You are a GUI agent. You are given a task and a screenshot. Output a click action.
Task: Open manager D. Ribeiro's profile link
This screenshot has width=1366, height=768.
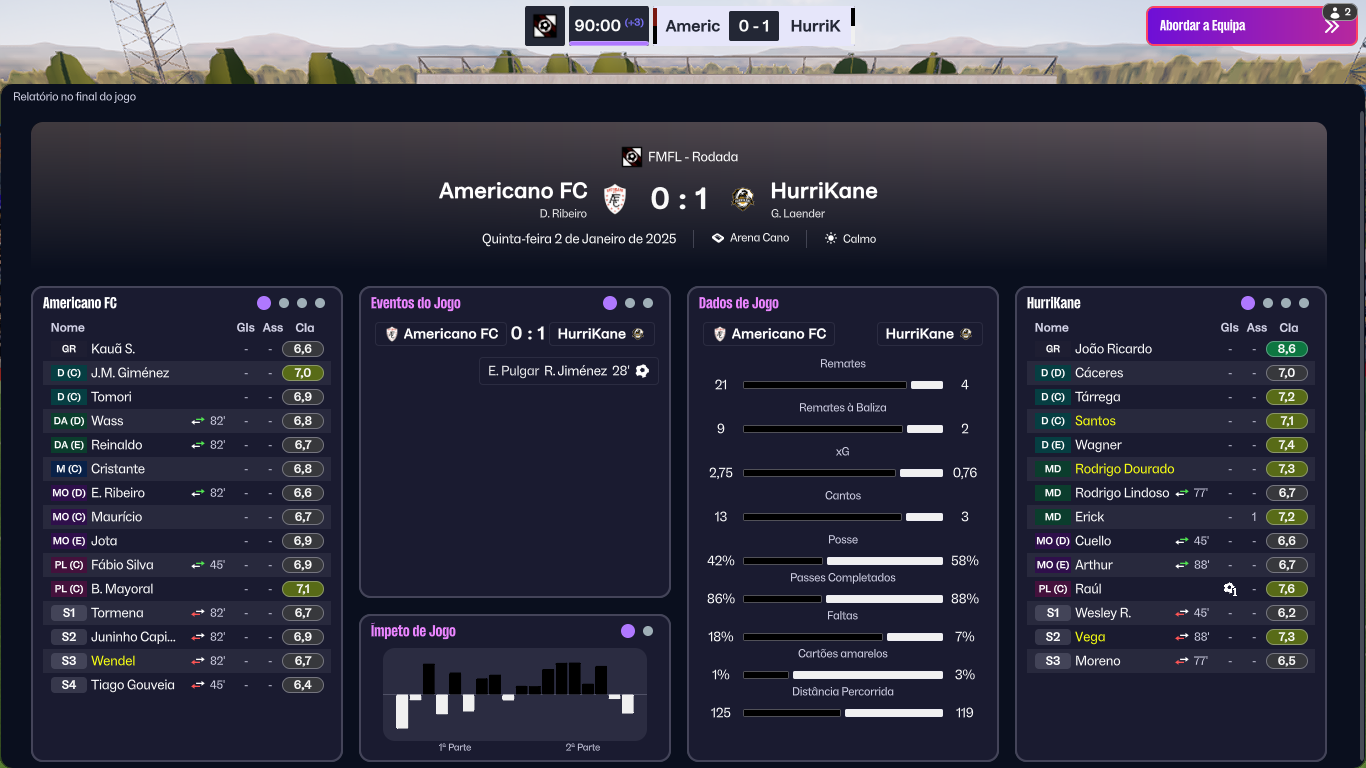tap(563, 214)
